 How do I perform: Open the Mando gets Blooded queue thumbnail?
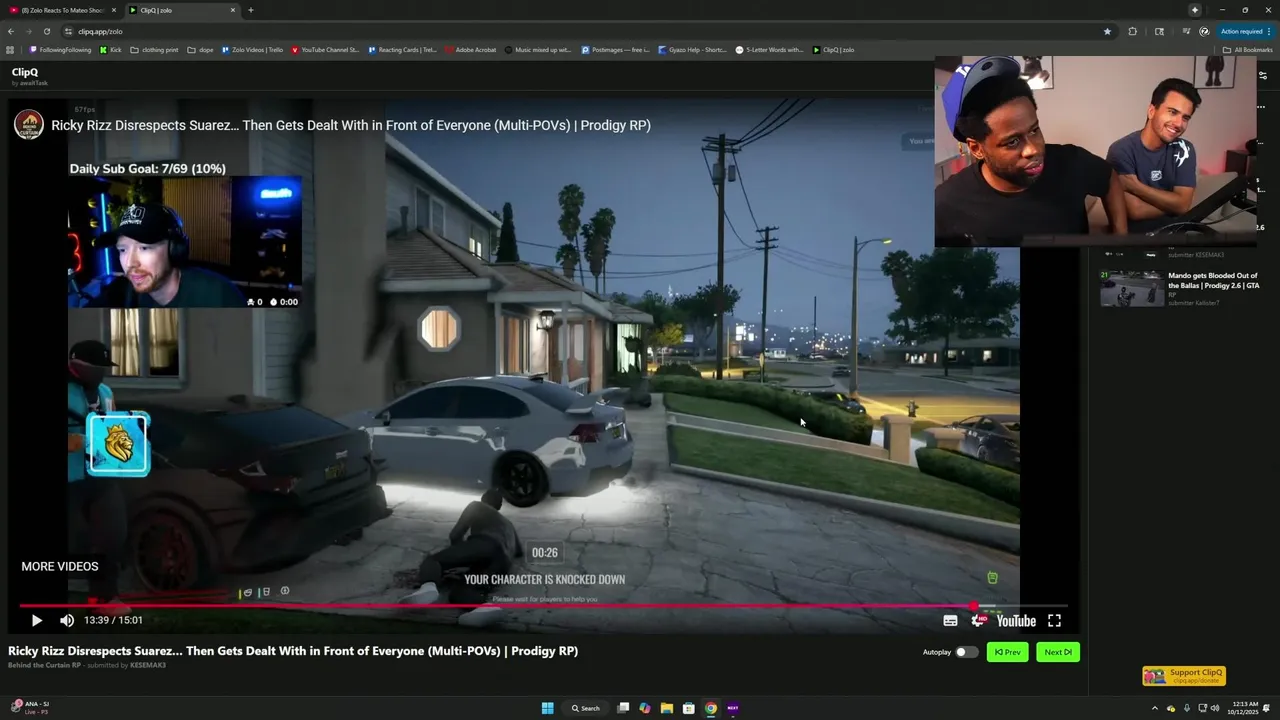1132,288
